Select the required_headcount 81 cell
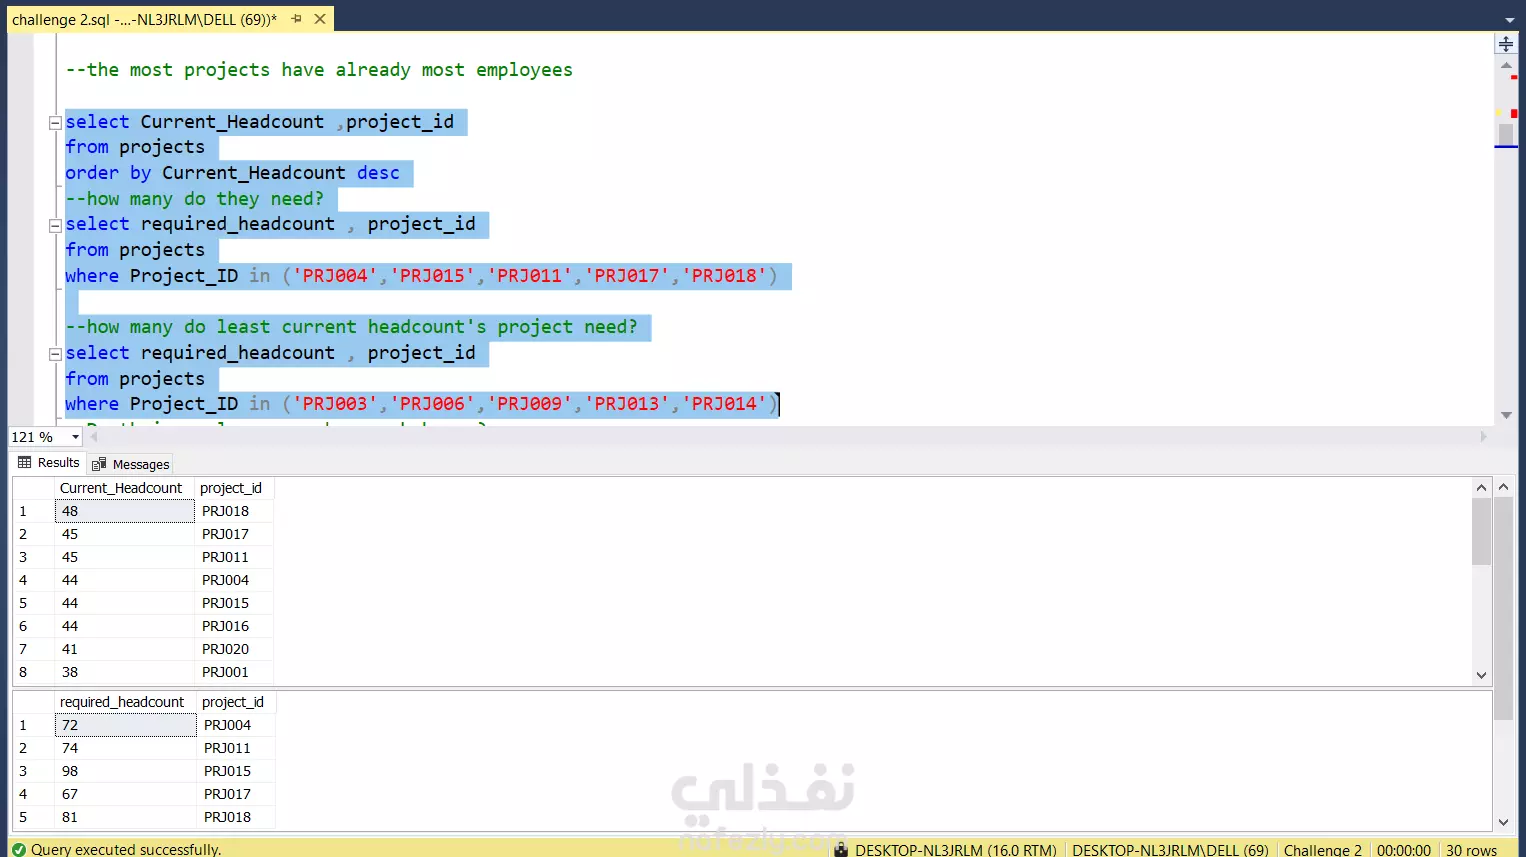The image size is (1526, 857). [x=125, y=817]
